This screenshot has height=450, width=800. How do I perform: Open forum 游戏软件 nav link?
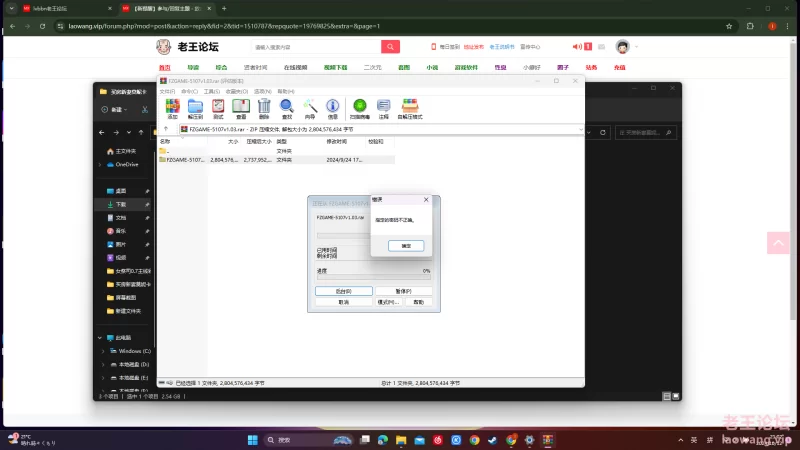[x=466, y=67]
